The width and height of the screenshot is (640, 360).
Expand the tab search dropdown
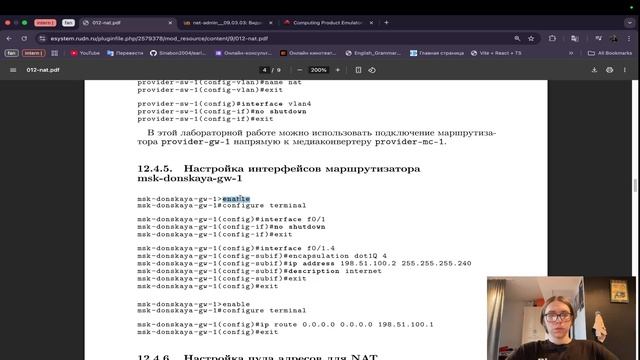pos(629,23)
